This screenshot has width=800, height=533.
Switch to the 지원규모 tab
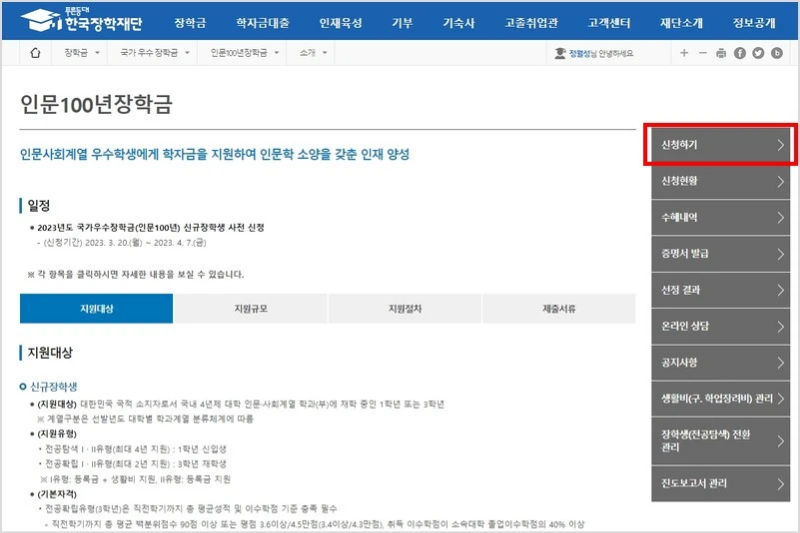pos(251,309)
